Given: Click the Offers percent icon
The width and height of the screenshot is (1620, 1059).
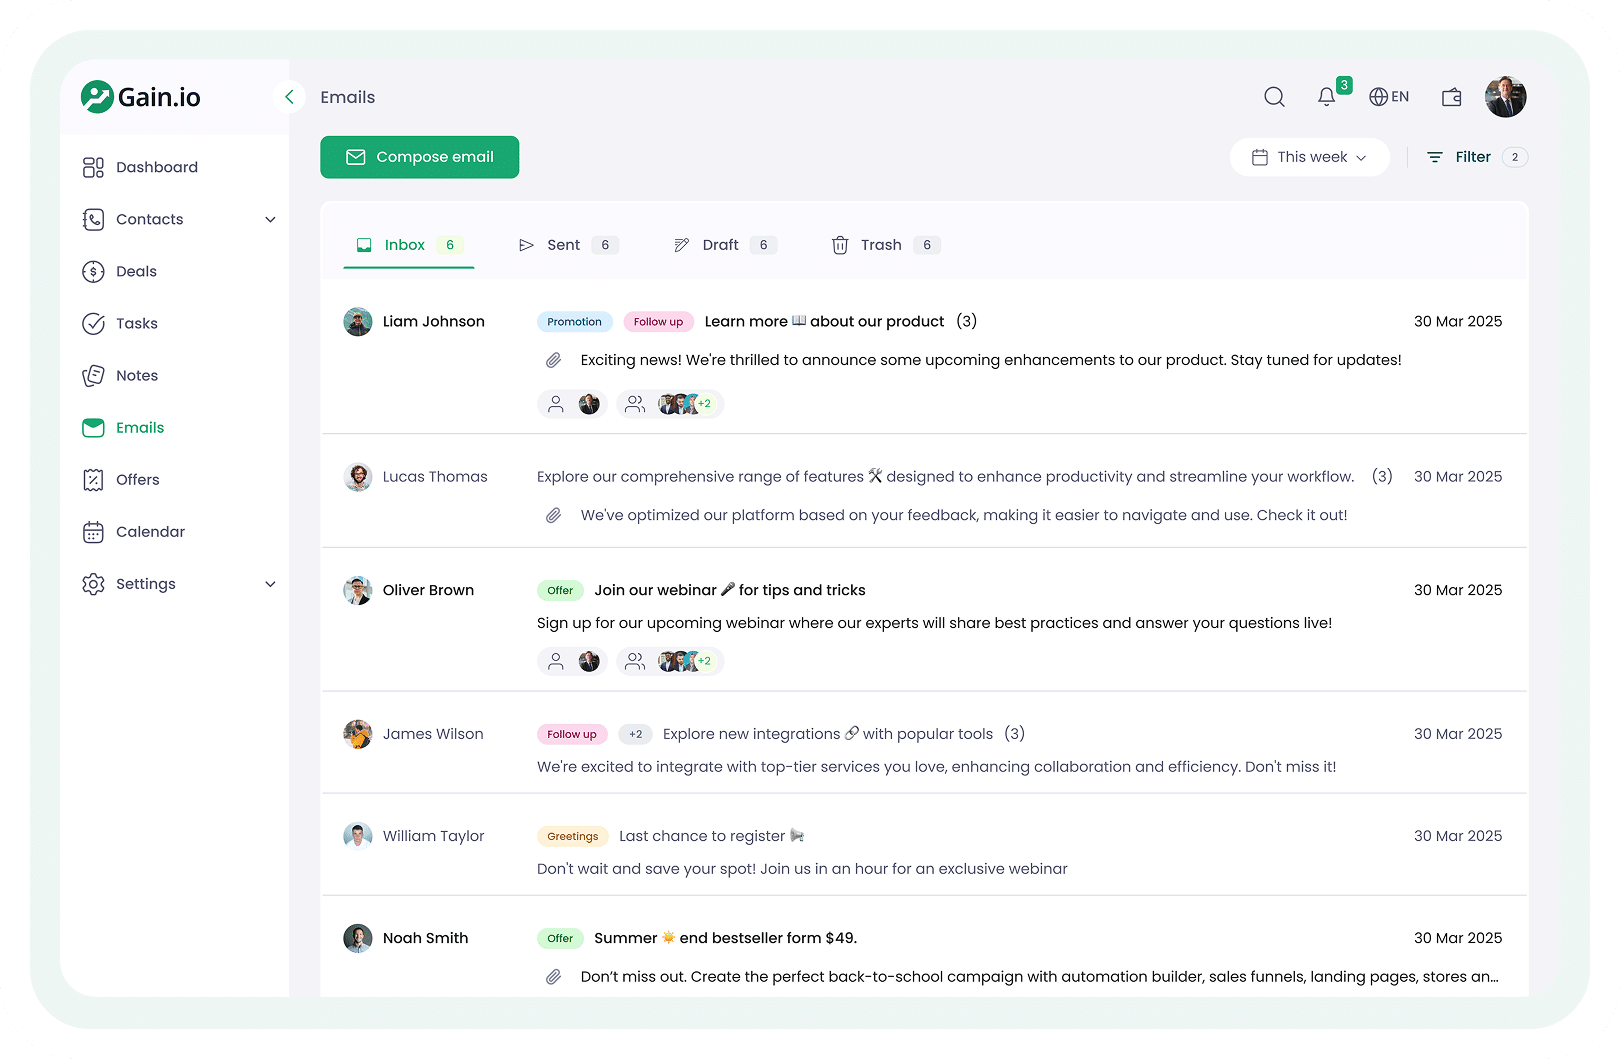Looking at the screenshot, I should tap(93, 480).
